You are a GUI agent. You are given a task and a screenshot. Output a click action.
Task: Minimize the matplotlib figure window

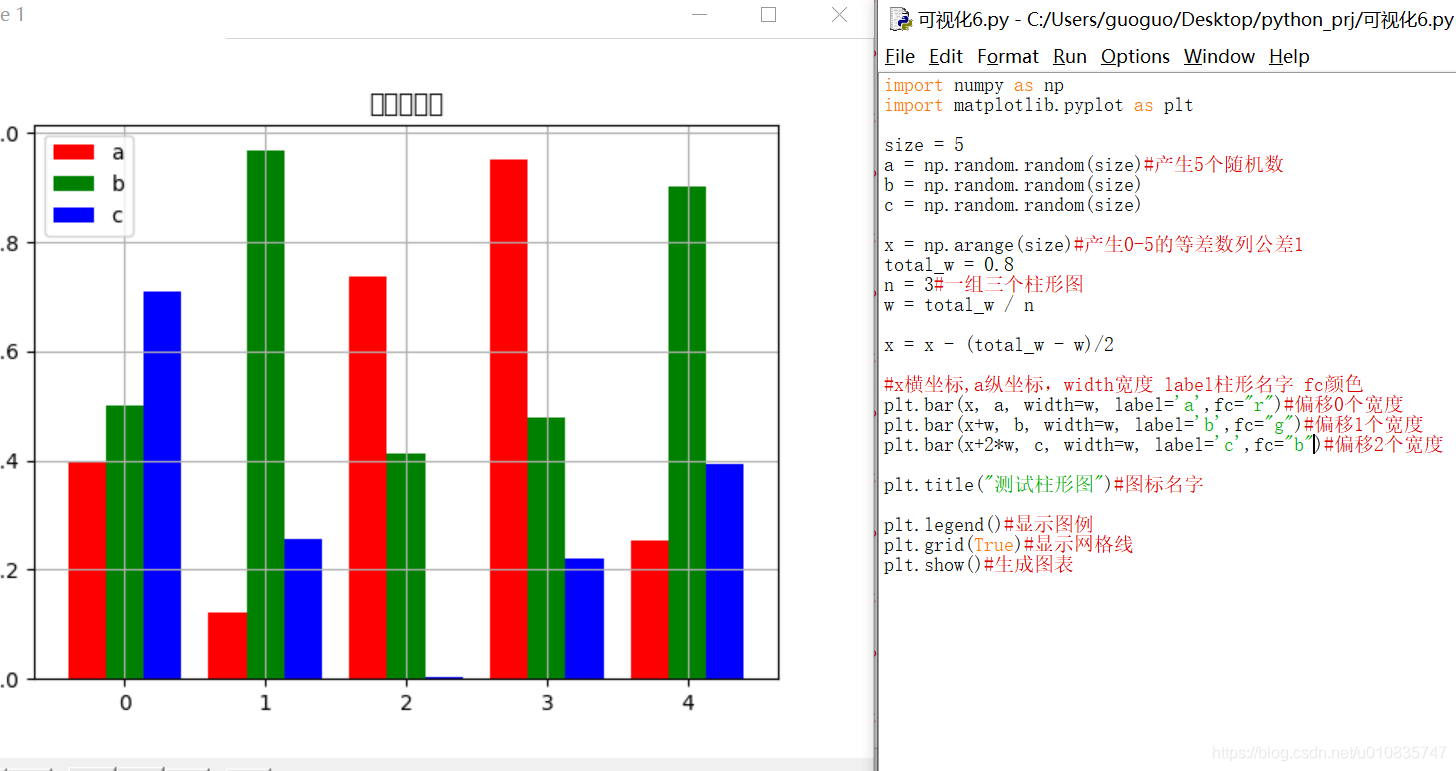tap(698, 15)
